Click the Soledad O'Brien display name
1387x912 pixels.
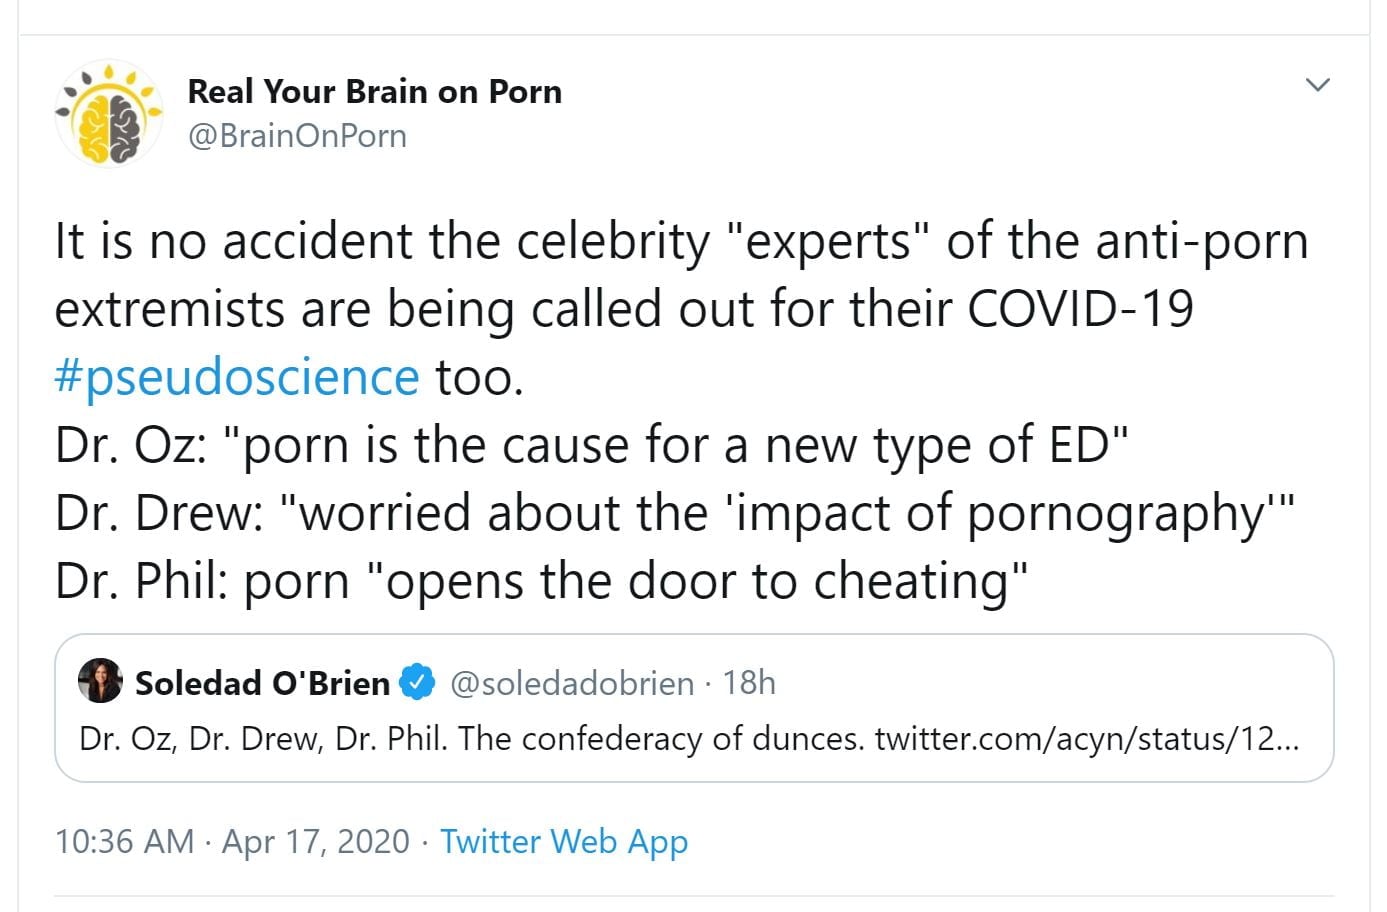pyautogui.click(x=262, y=683)
